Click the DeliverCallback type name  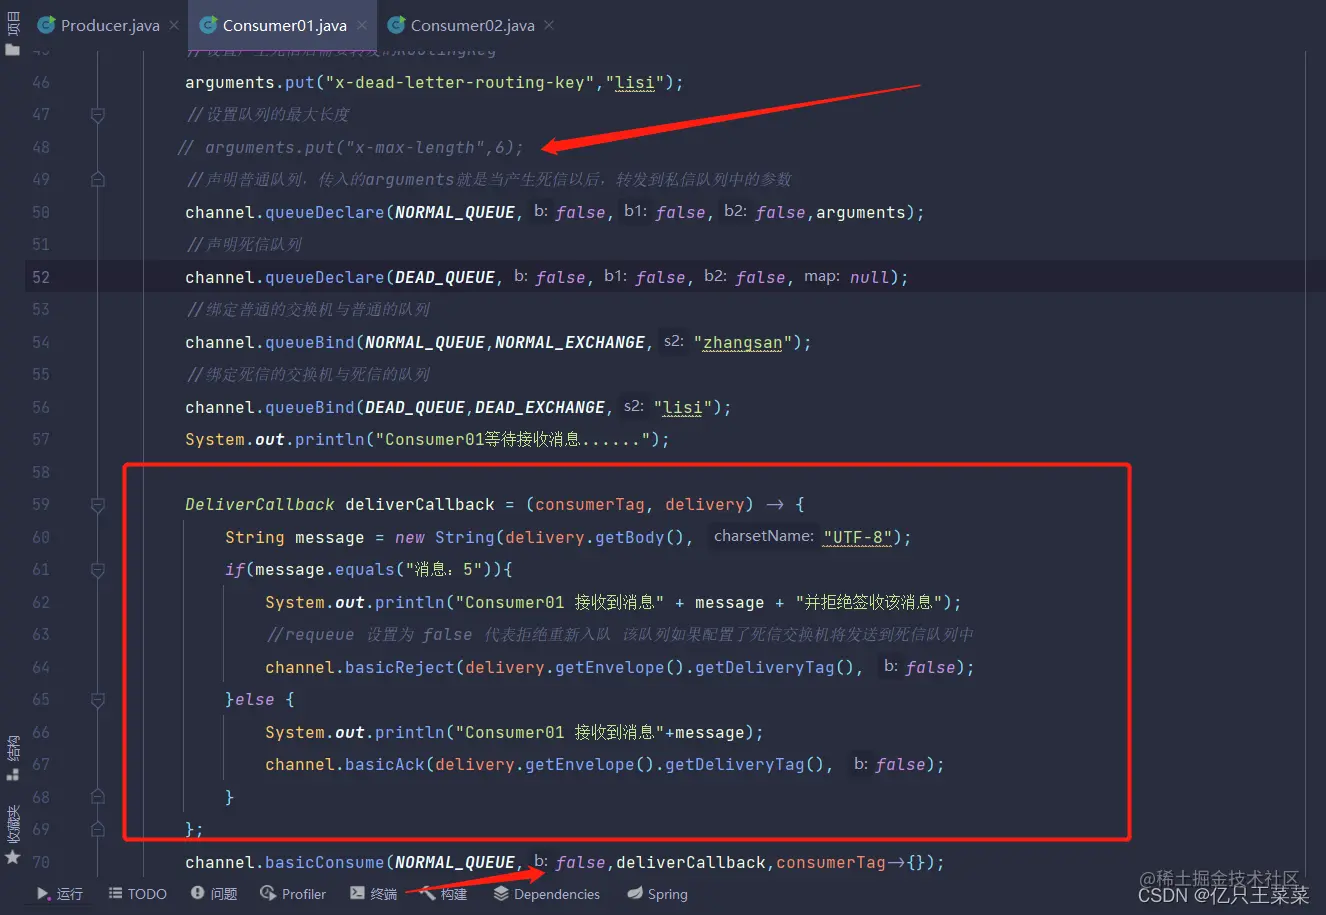260,504
